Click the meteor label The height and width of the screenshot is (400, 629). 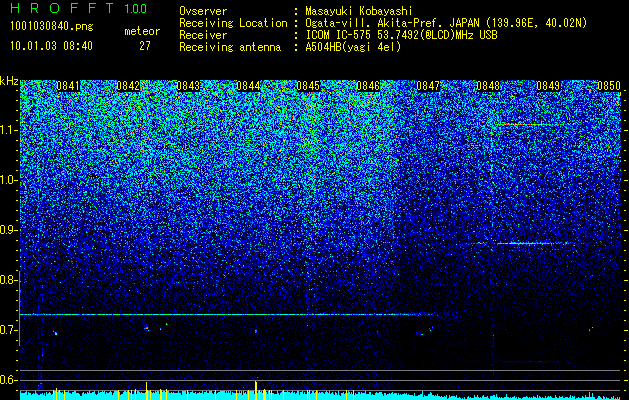pos(142,31)
